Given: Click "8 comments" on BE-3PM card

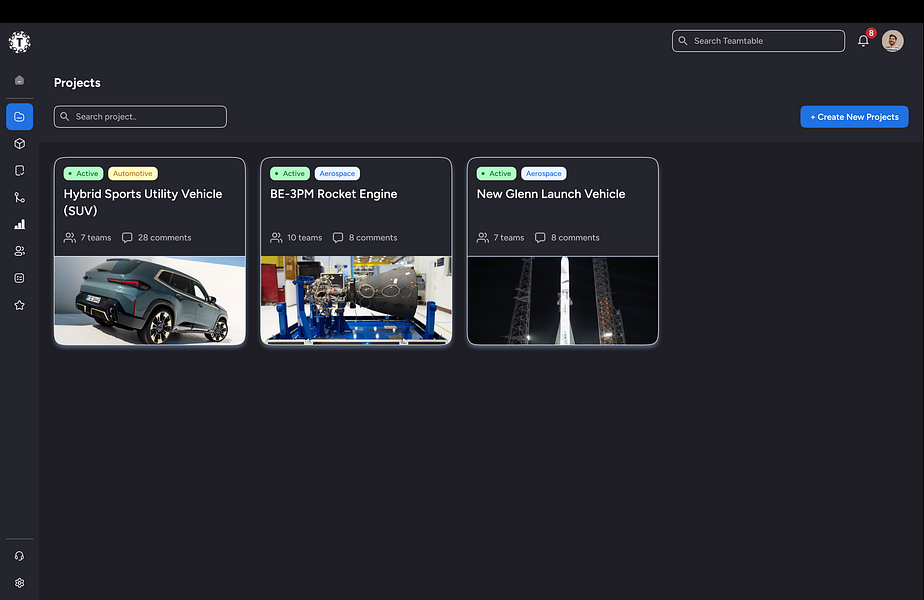Looking at the screenshot, I should coord(373,238).
